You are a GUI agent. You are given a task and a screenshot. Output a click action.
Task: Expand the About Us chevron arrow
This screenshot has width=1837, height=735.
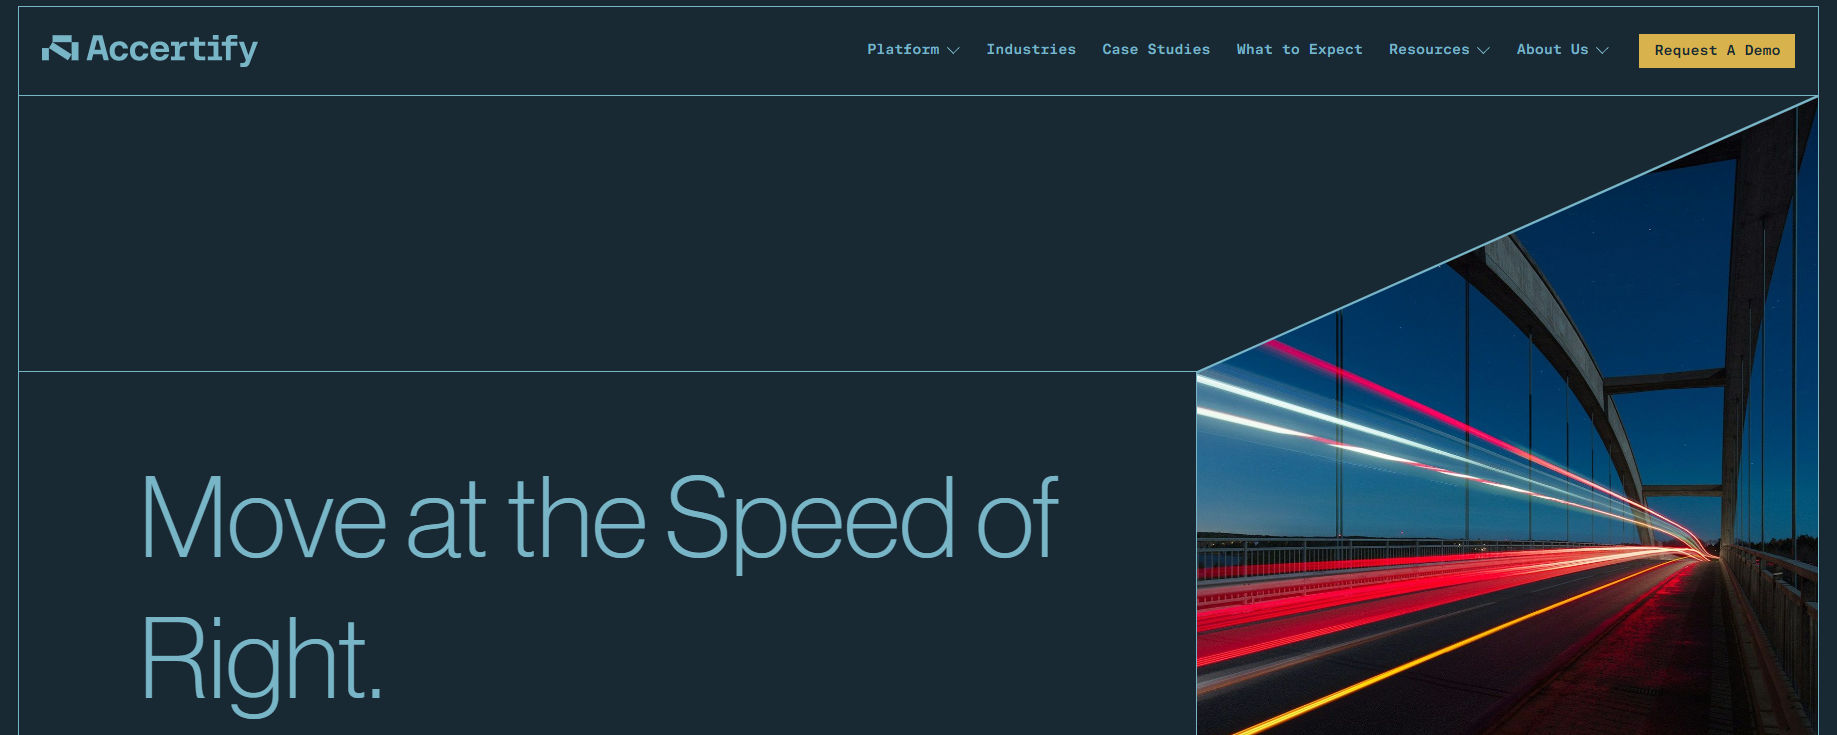point(1602,50)
